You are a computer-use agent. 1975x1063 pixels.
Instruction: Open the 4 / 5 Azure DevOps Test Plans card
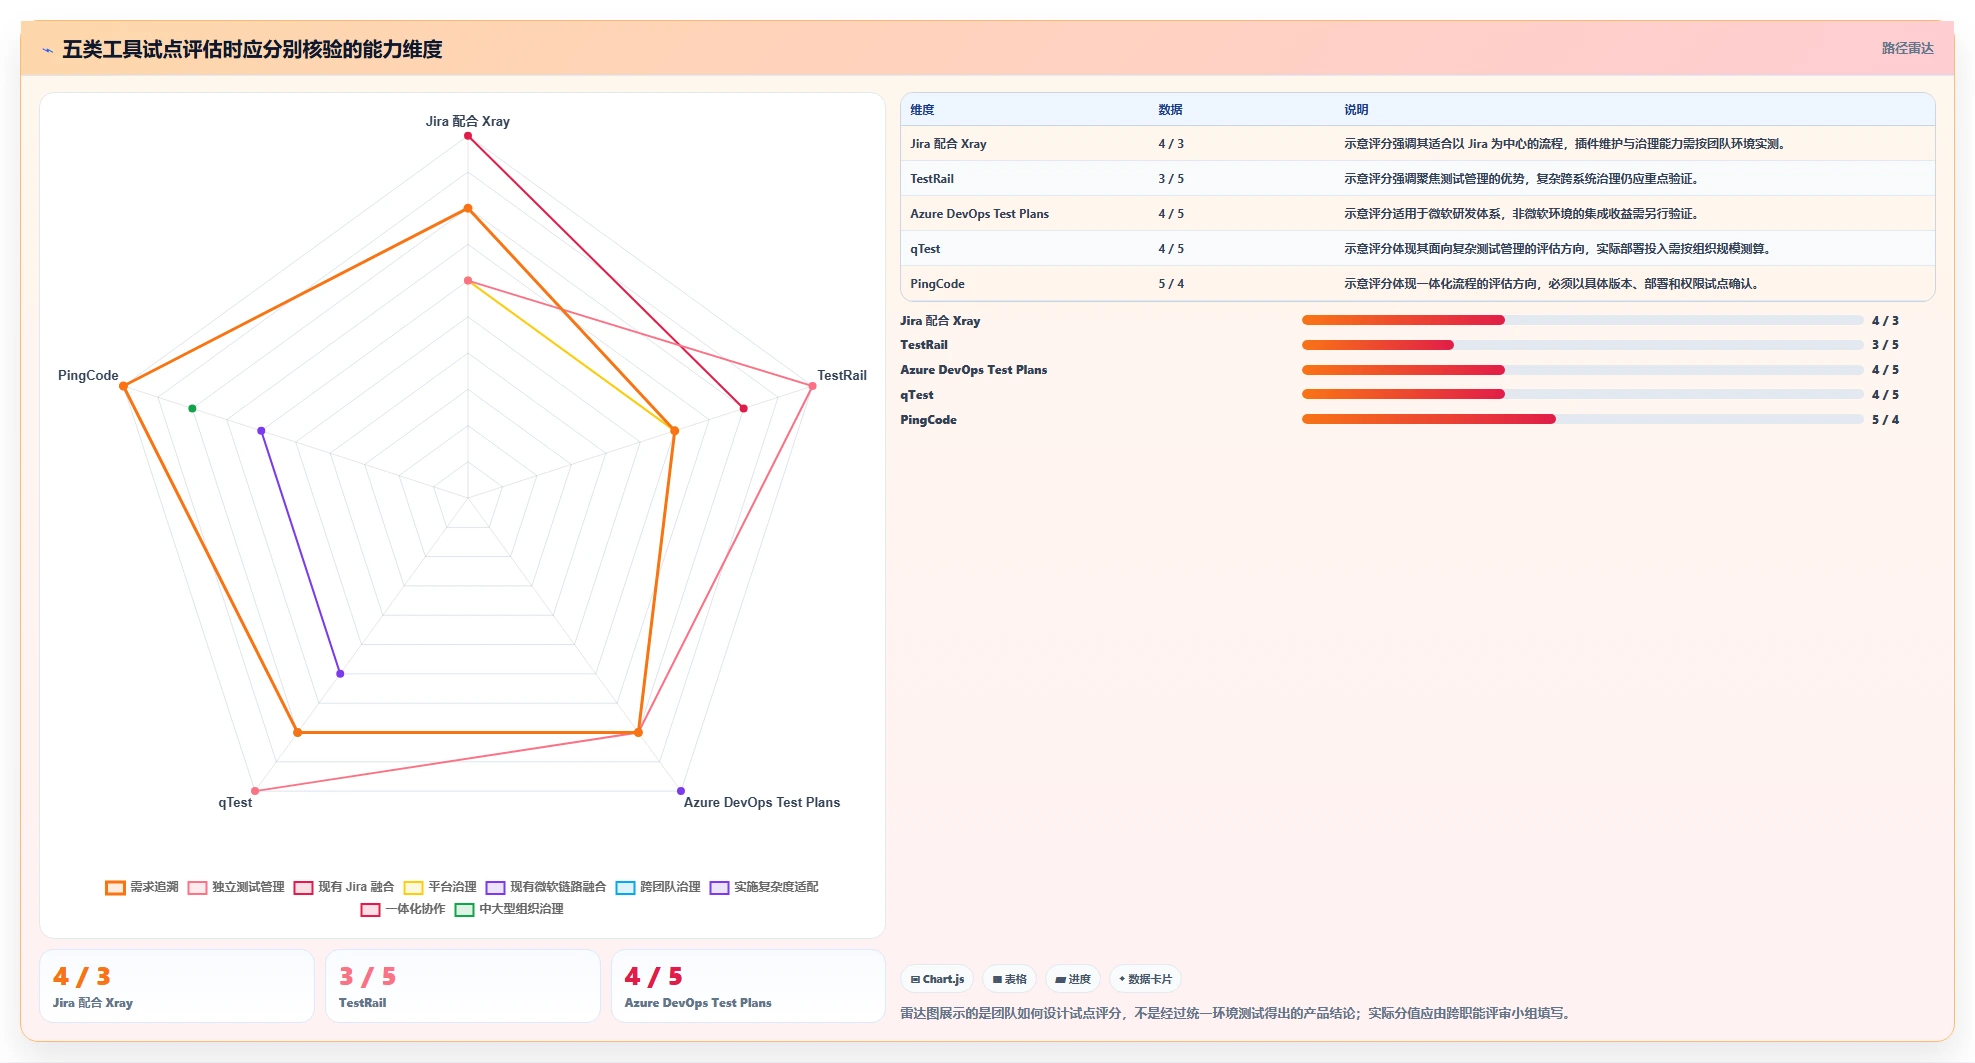[748, 986]
